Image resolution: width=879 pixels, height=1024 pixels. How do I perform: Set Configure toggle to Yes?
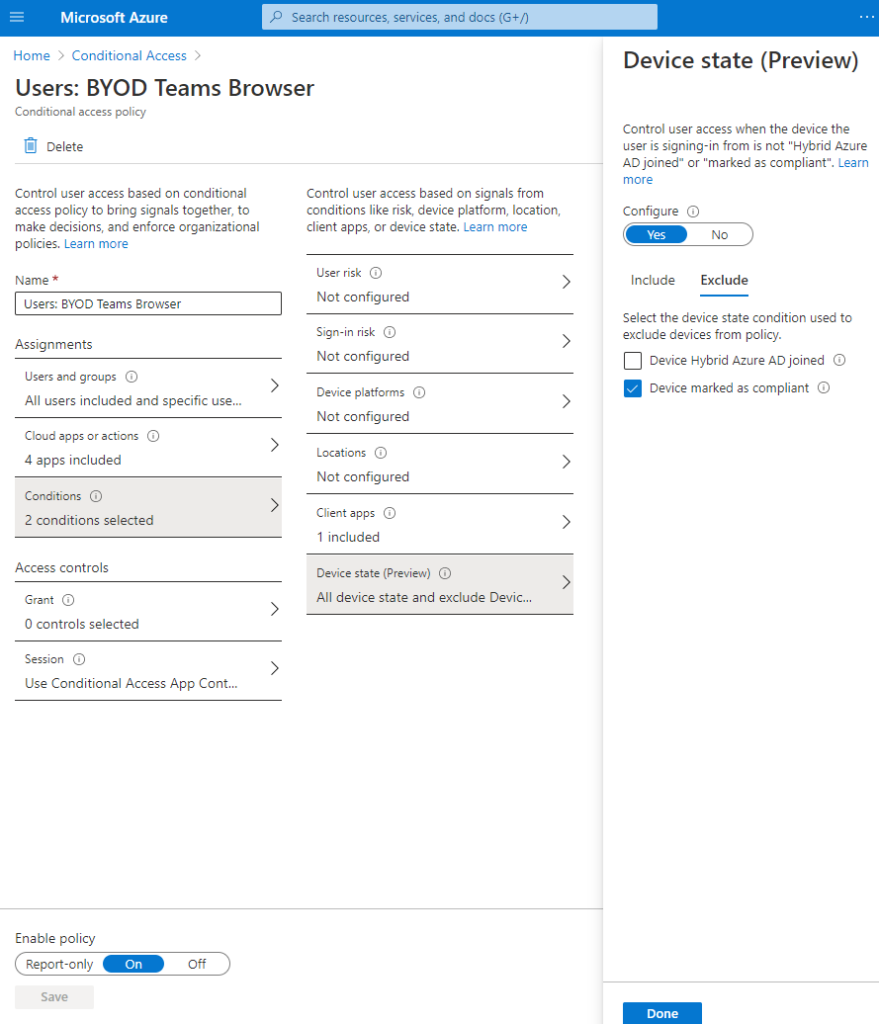tap(656, 234)
